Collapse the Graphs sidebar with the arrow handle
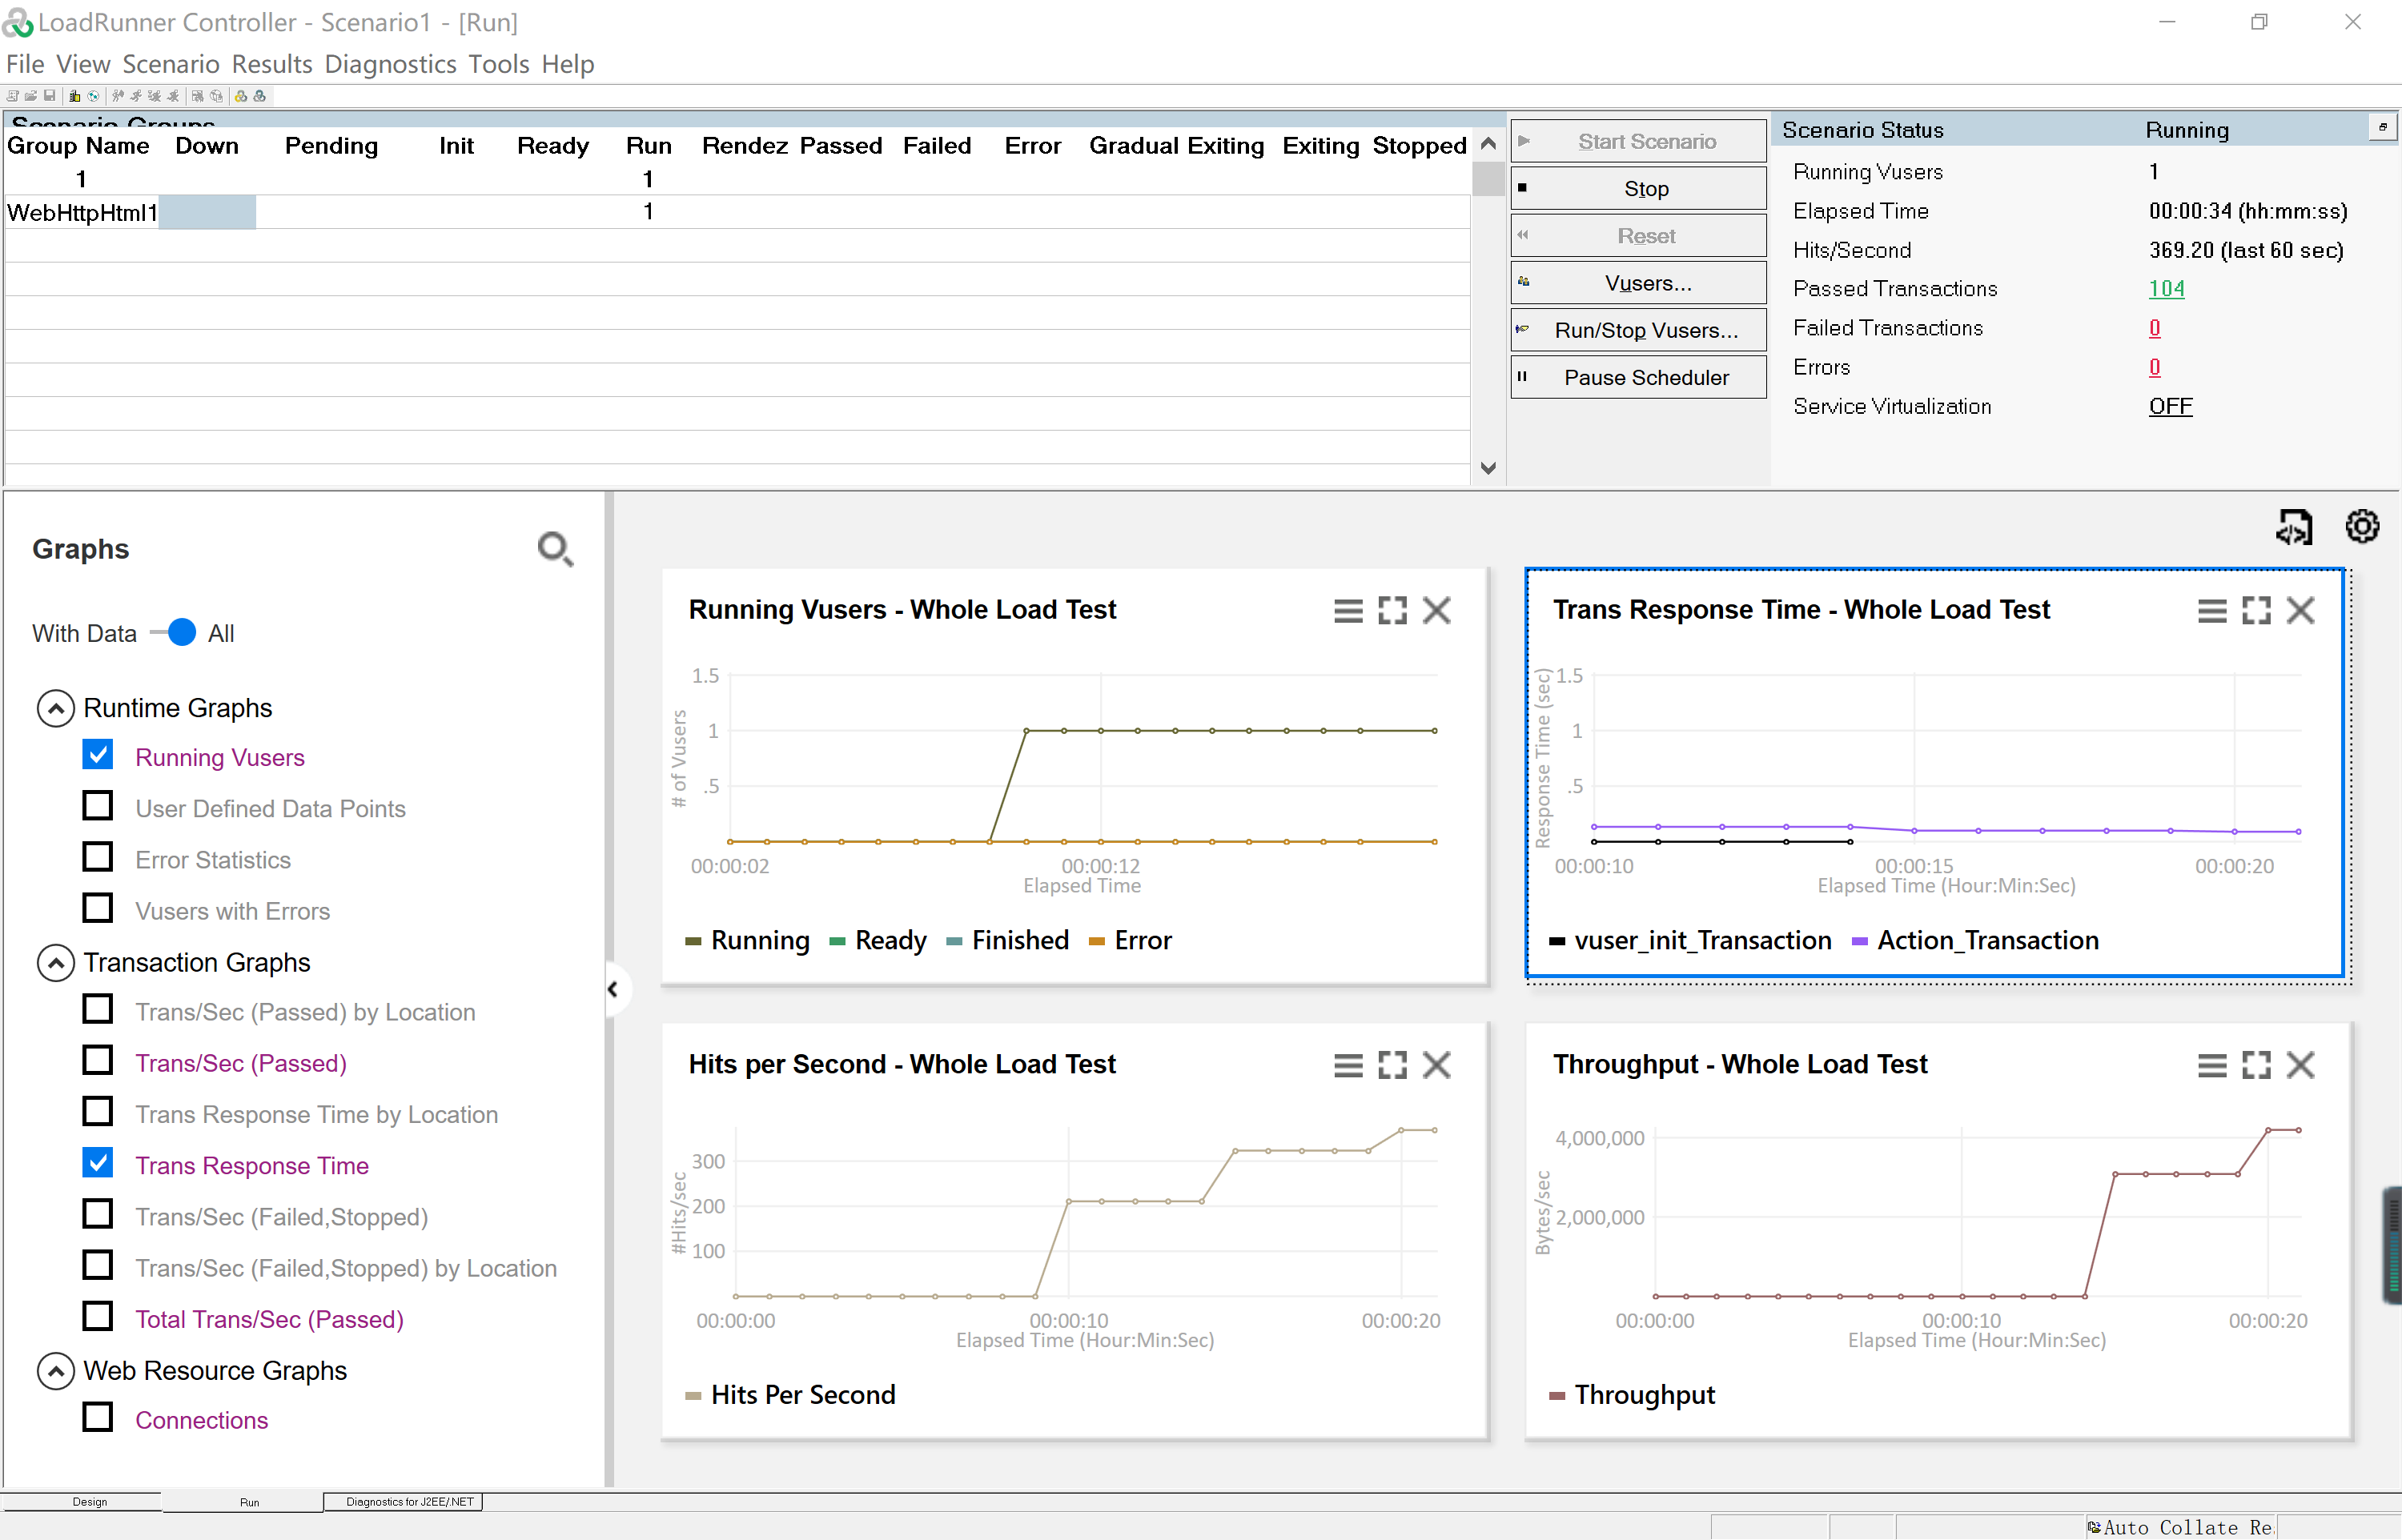This screenshot has width=2402, height=1540. pos(613,990)
